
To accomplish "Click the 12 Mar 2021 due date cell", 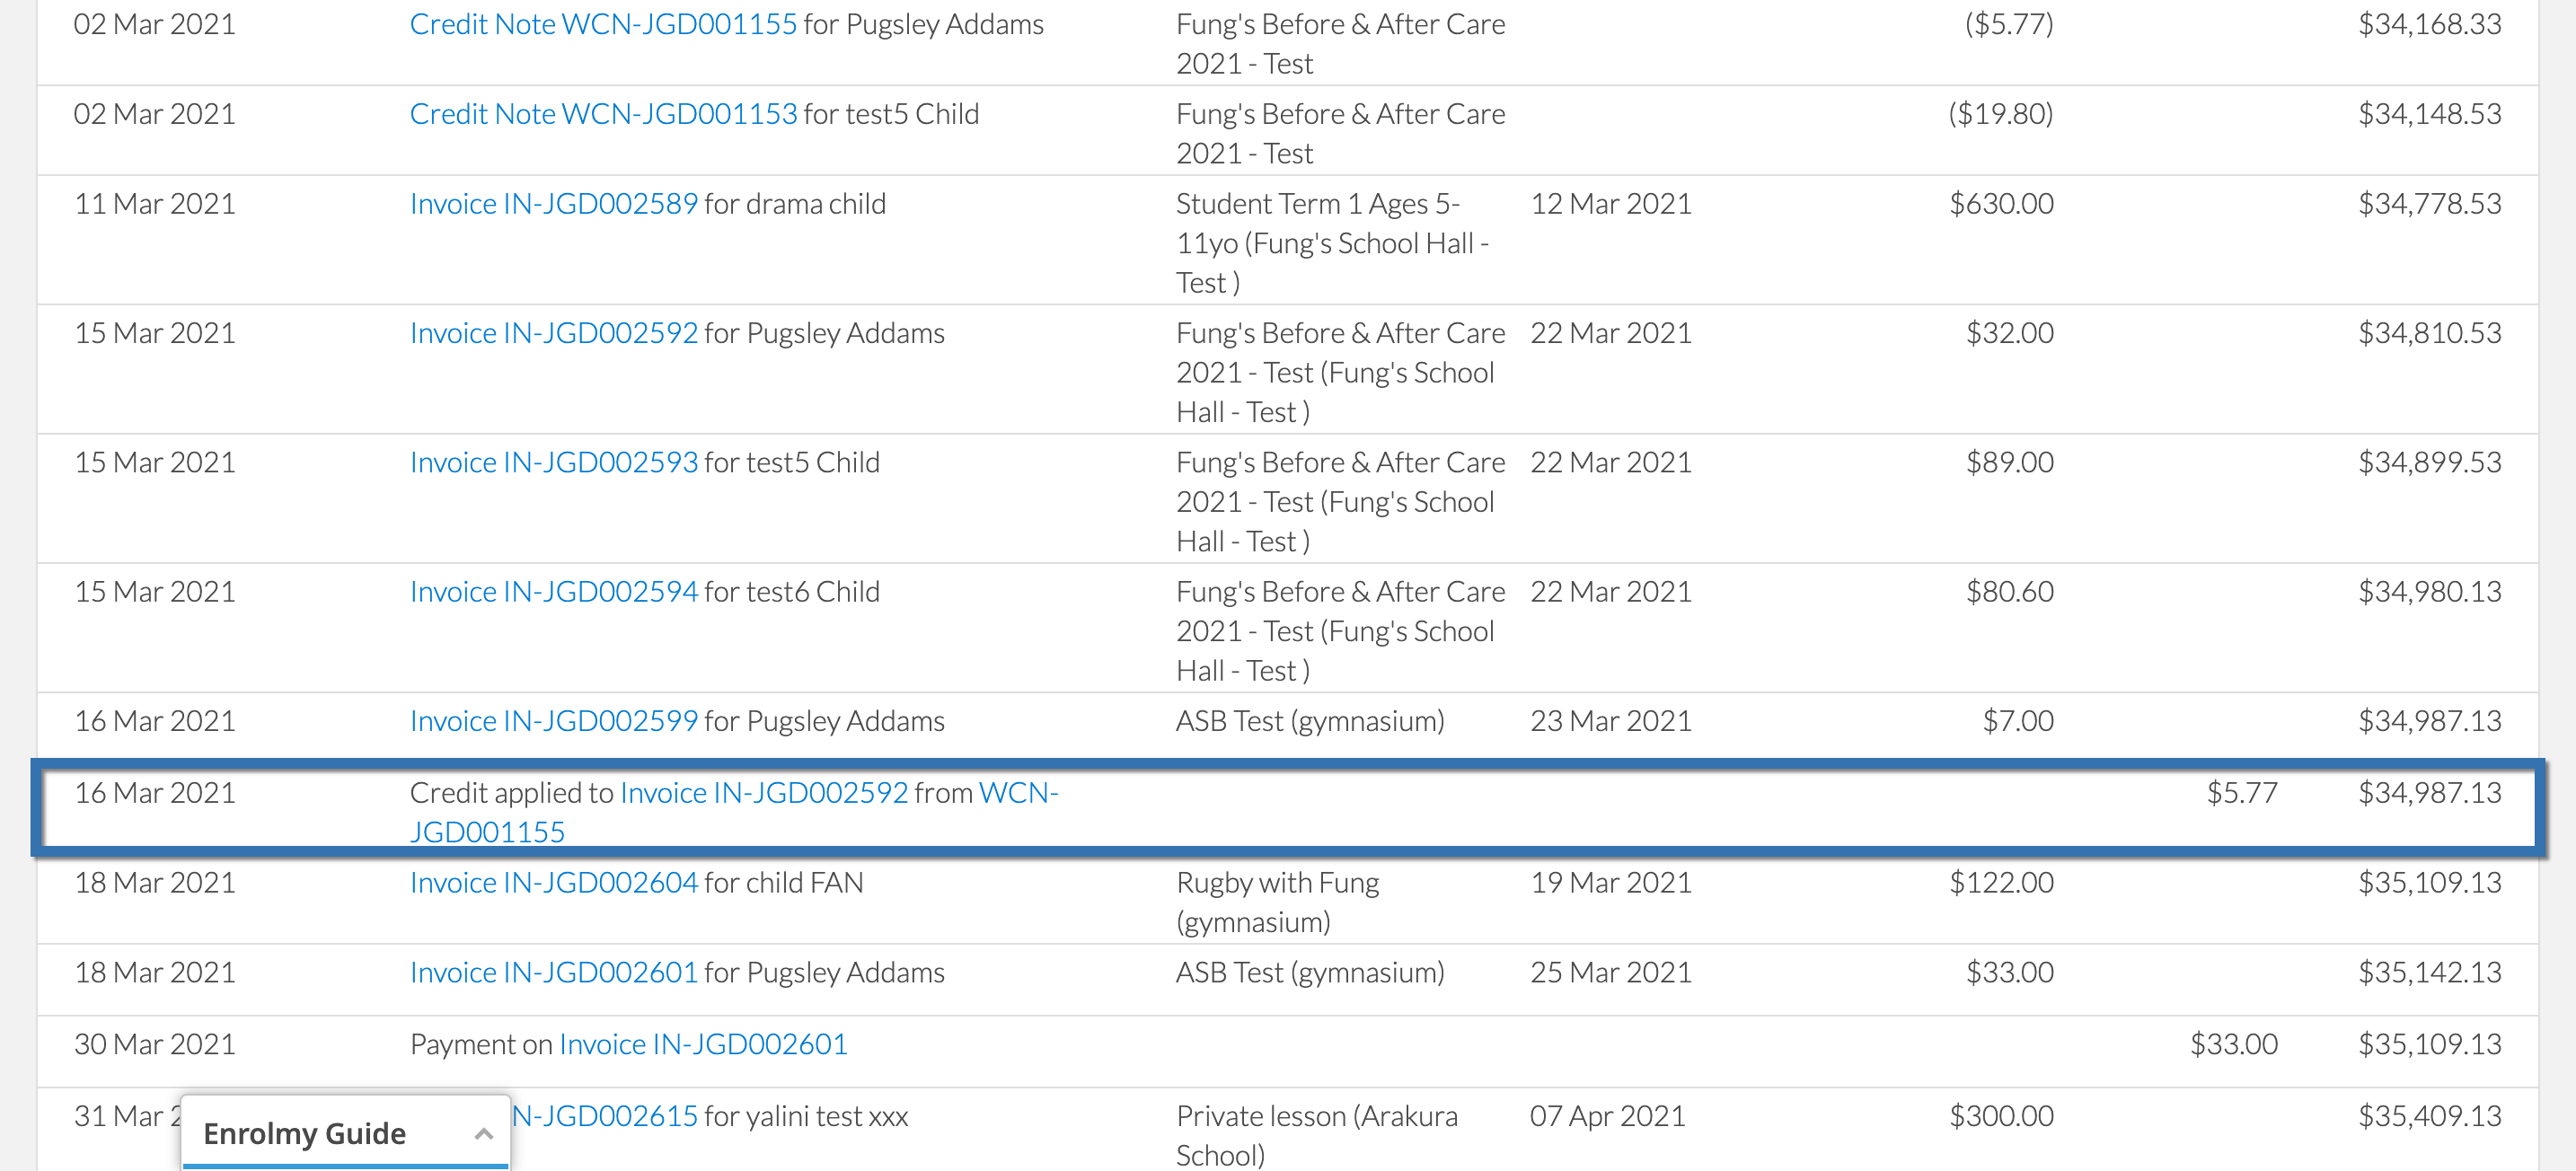I will point(1610,204).
